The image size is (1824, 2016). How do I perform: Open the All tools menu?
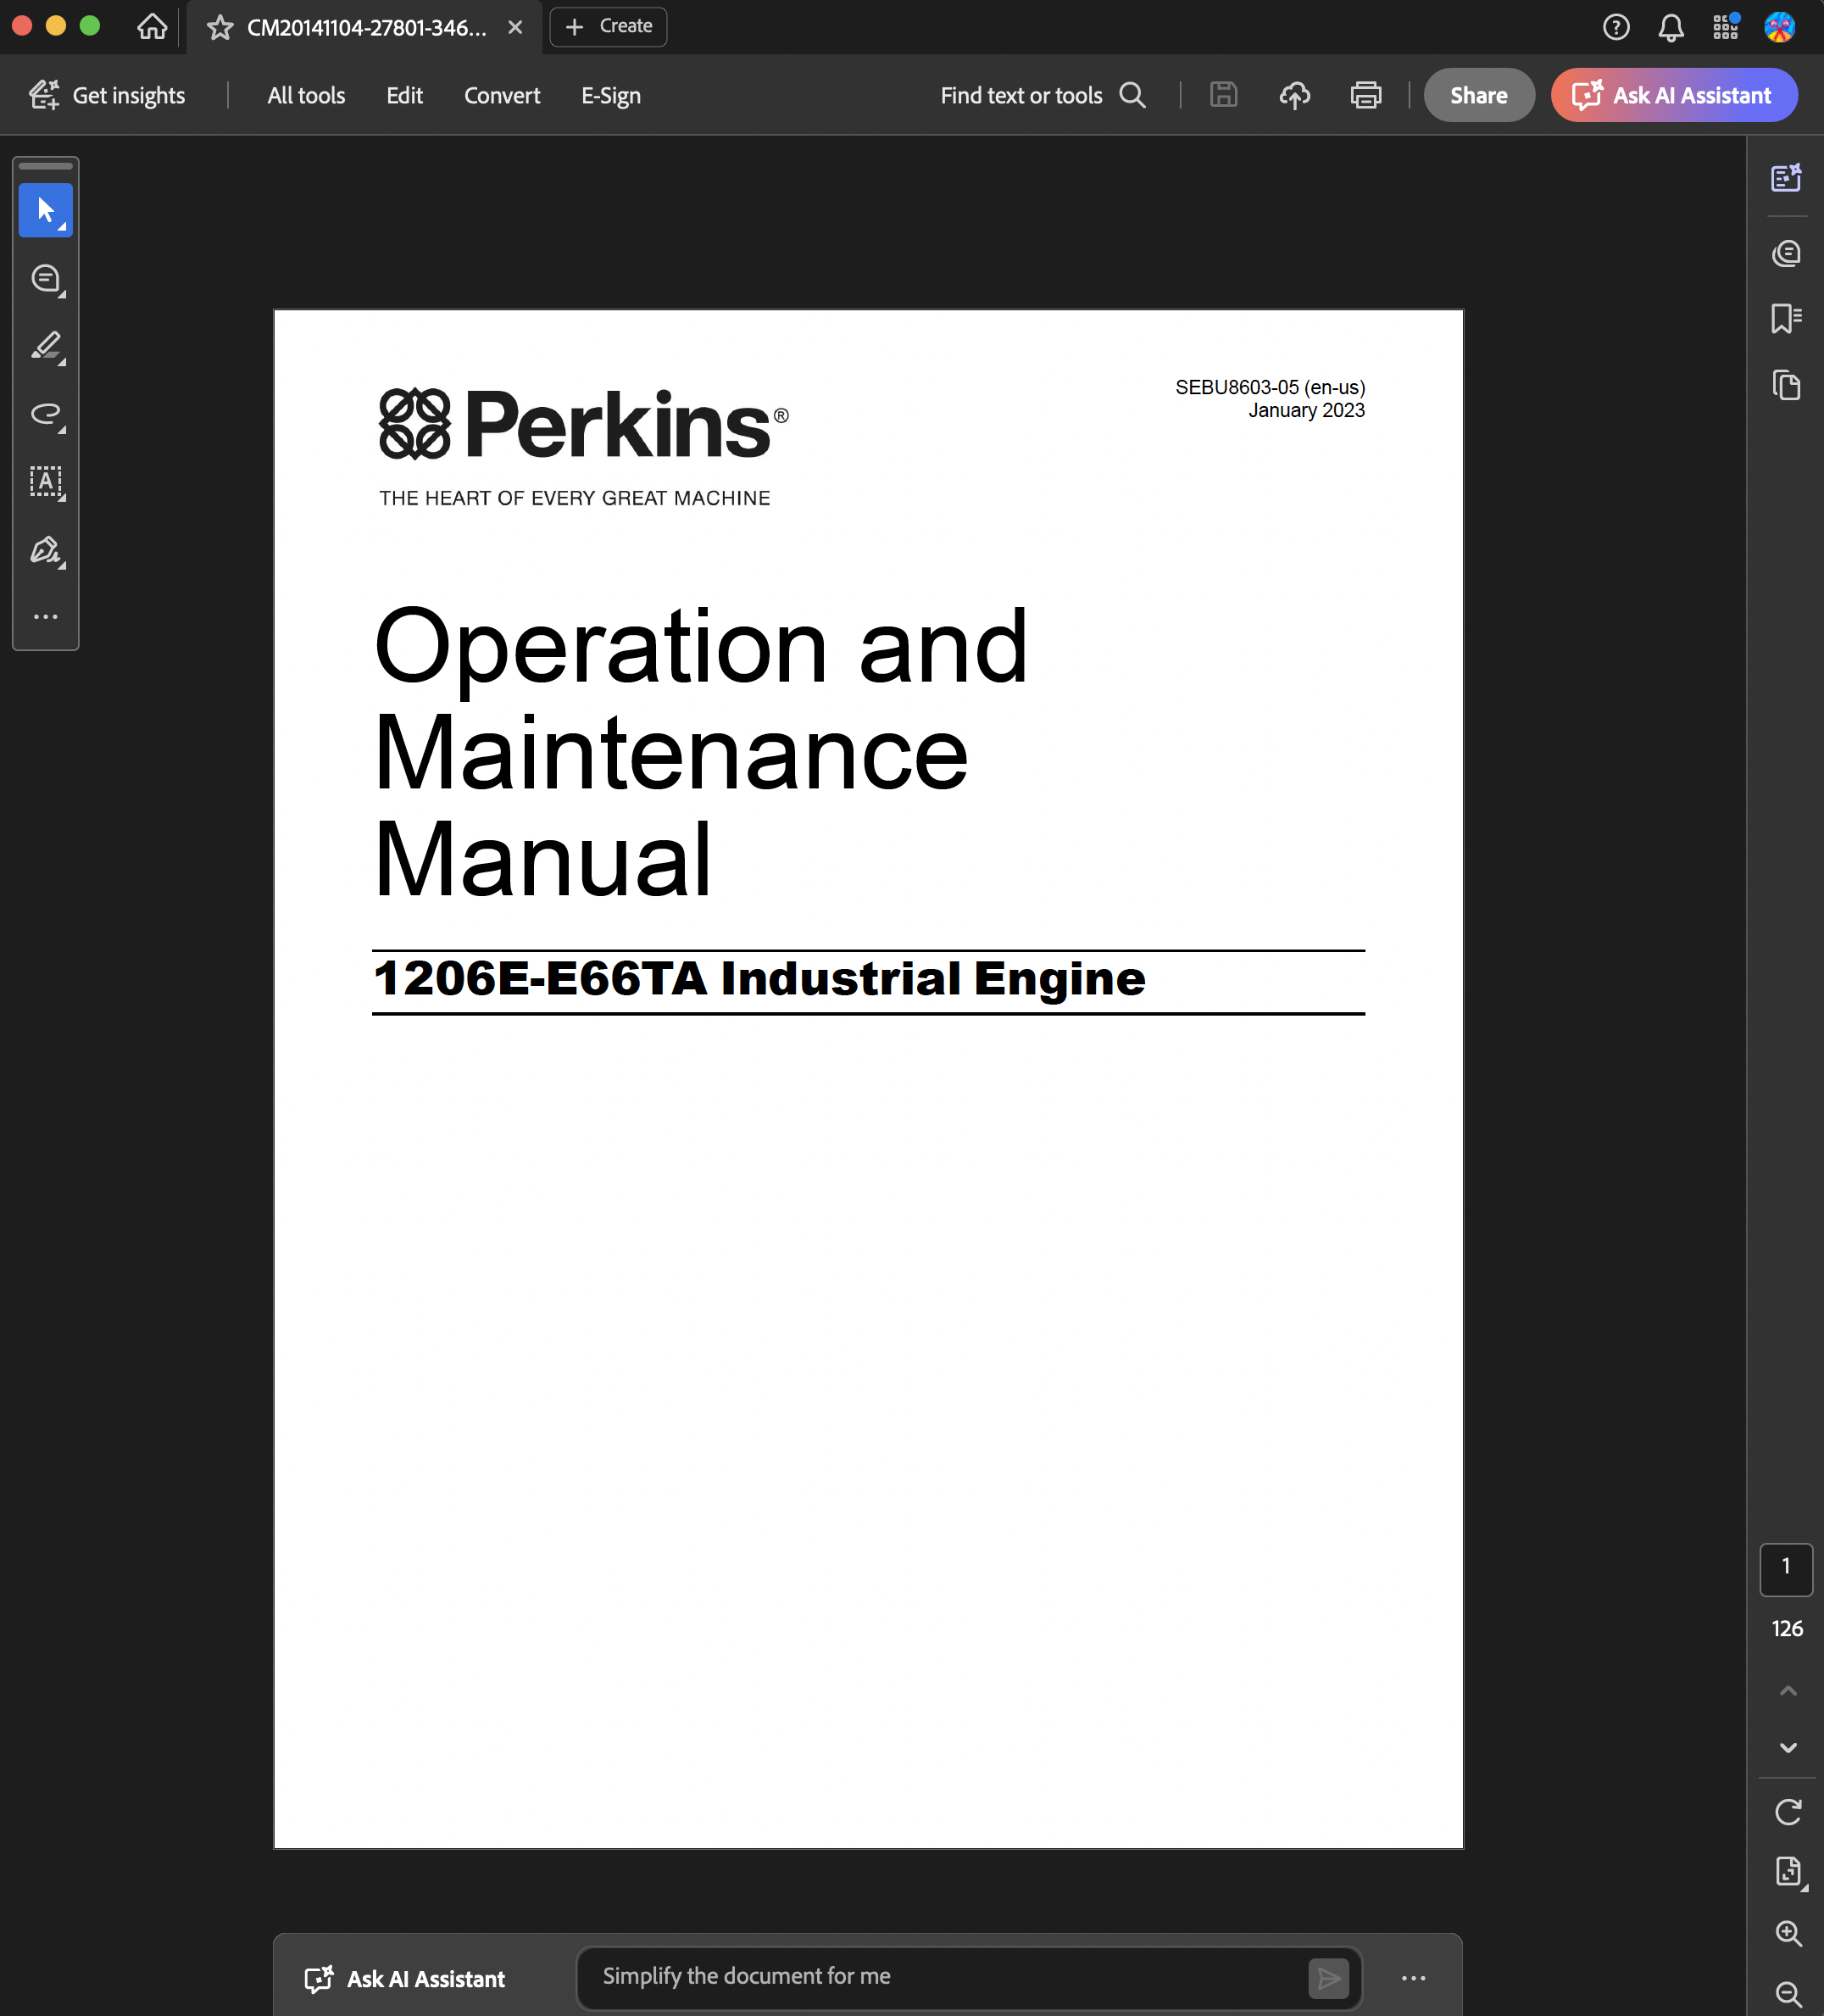pos(306,96)
